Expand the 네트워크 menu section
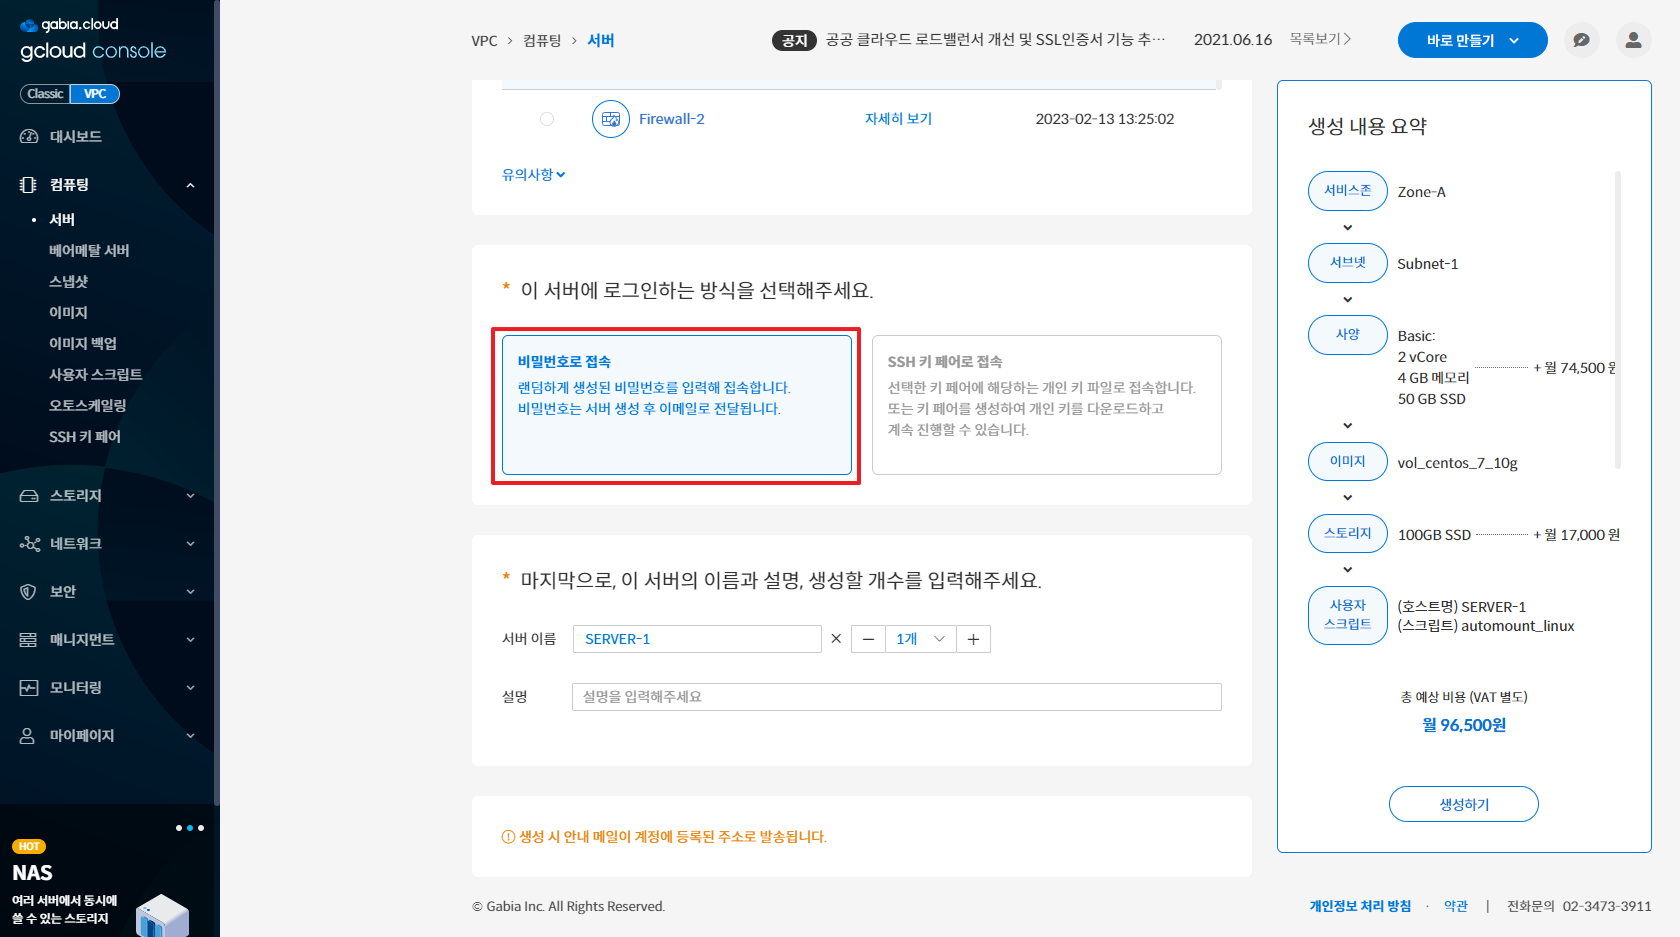This screenshot has height=937, width=1680. point(190,544)
